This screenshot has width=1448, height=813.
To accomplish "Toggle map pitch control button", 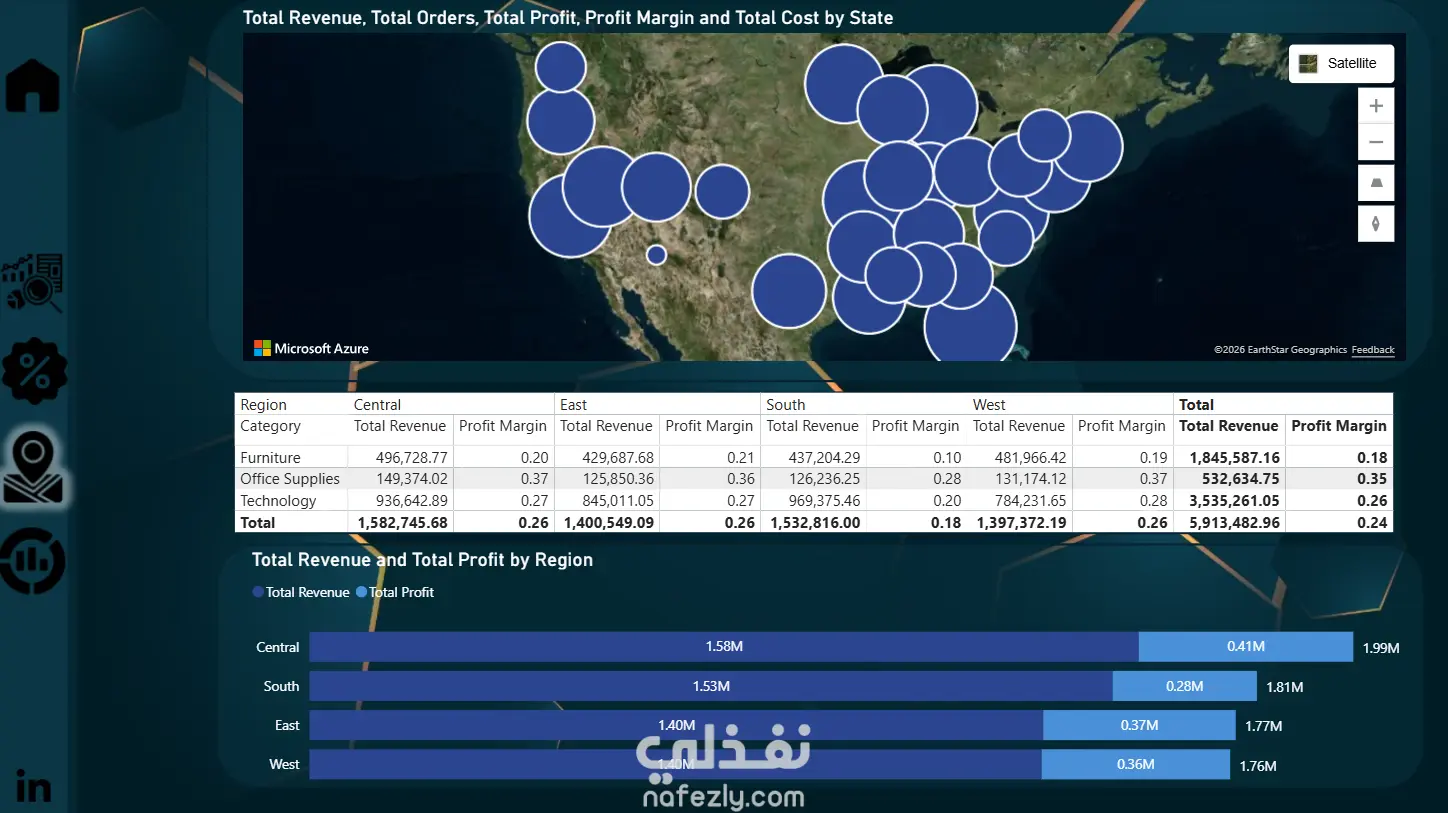I will tap(1376, 183).
